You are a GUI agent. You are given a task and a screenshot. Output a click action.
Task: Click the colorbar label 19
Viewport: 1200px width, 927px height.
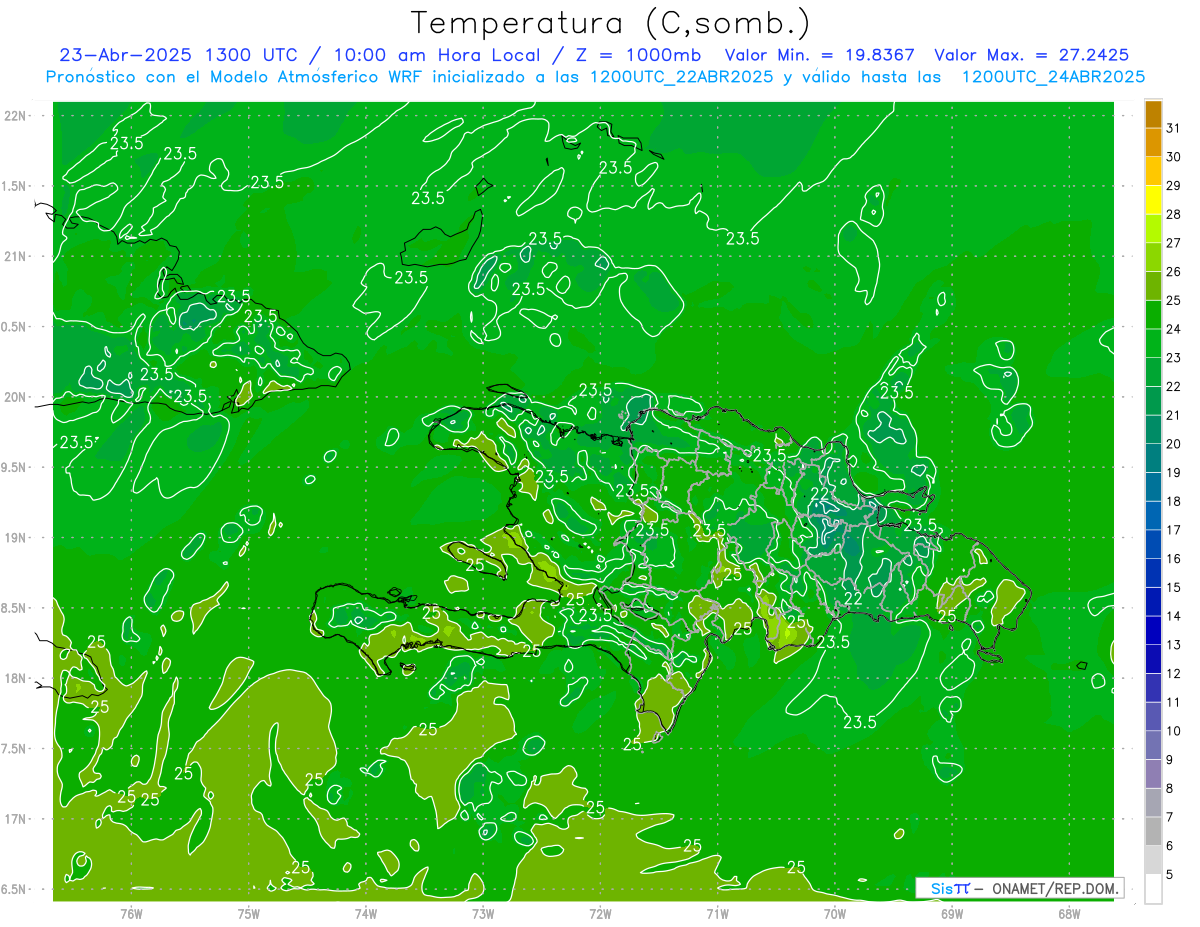(1174, 473)
